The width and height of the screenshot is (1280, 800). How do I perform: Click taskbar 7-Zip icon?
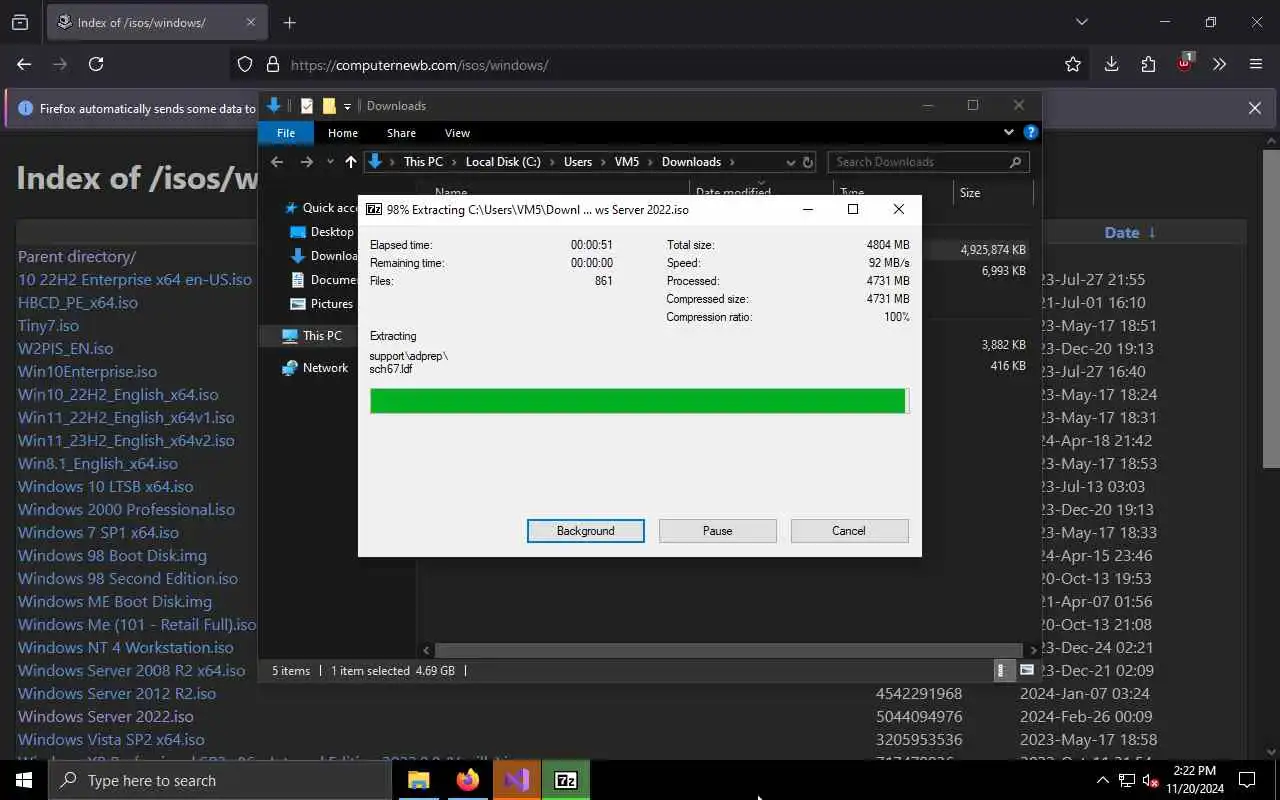(x=566, y=780)
